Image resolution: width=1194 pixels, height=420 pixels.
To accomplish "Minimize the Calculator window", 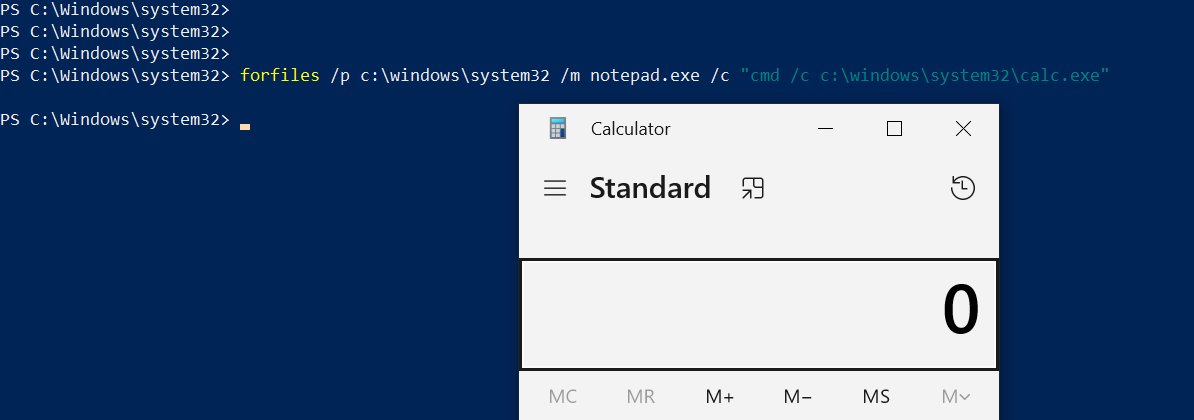I will pos(825,129).
